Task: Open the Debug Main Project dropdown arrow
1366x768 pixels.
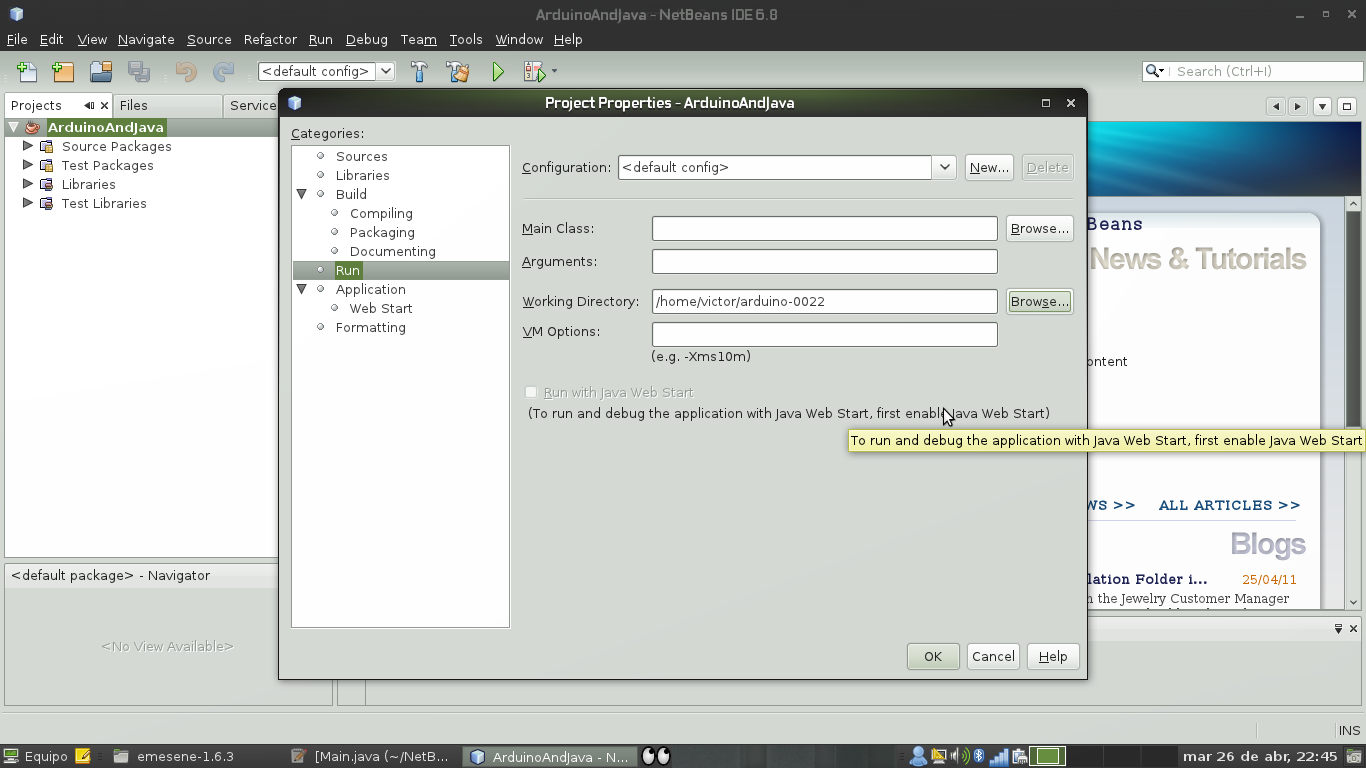Action: pyautogui.click(x=554, y=71)
